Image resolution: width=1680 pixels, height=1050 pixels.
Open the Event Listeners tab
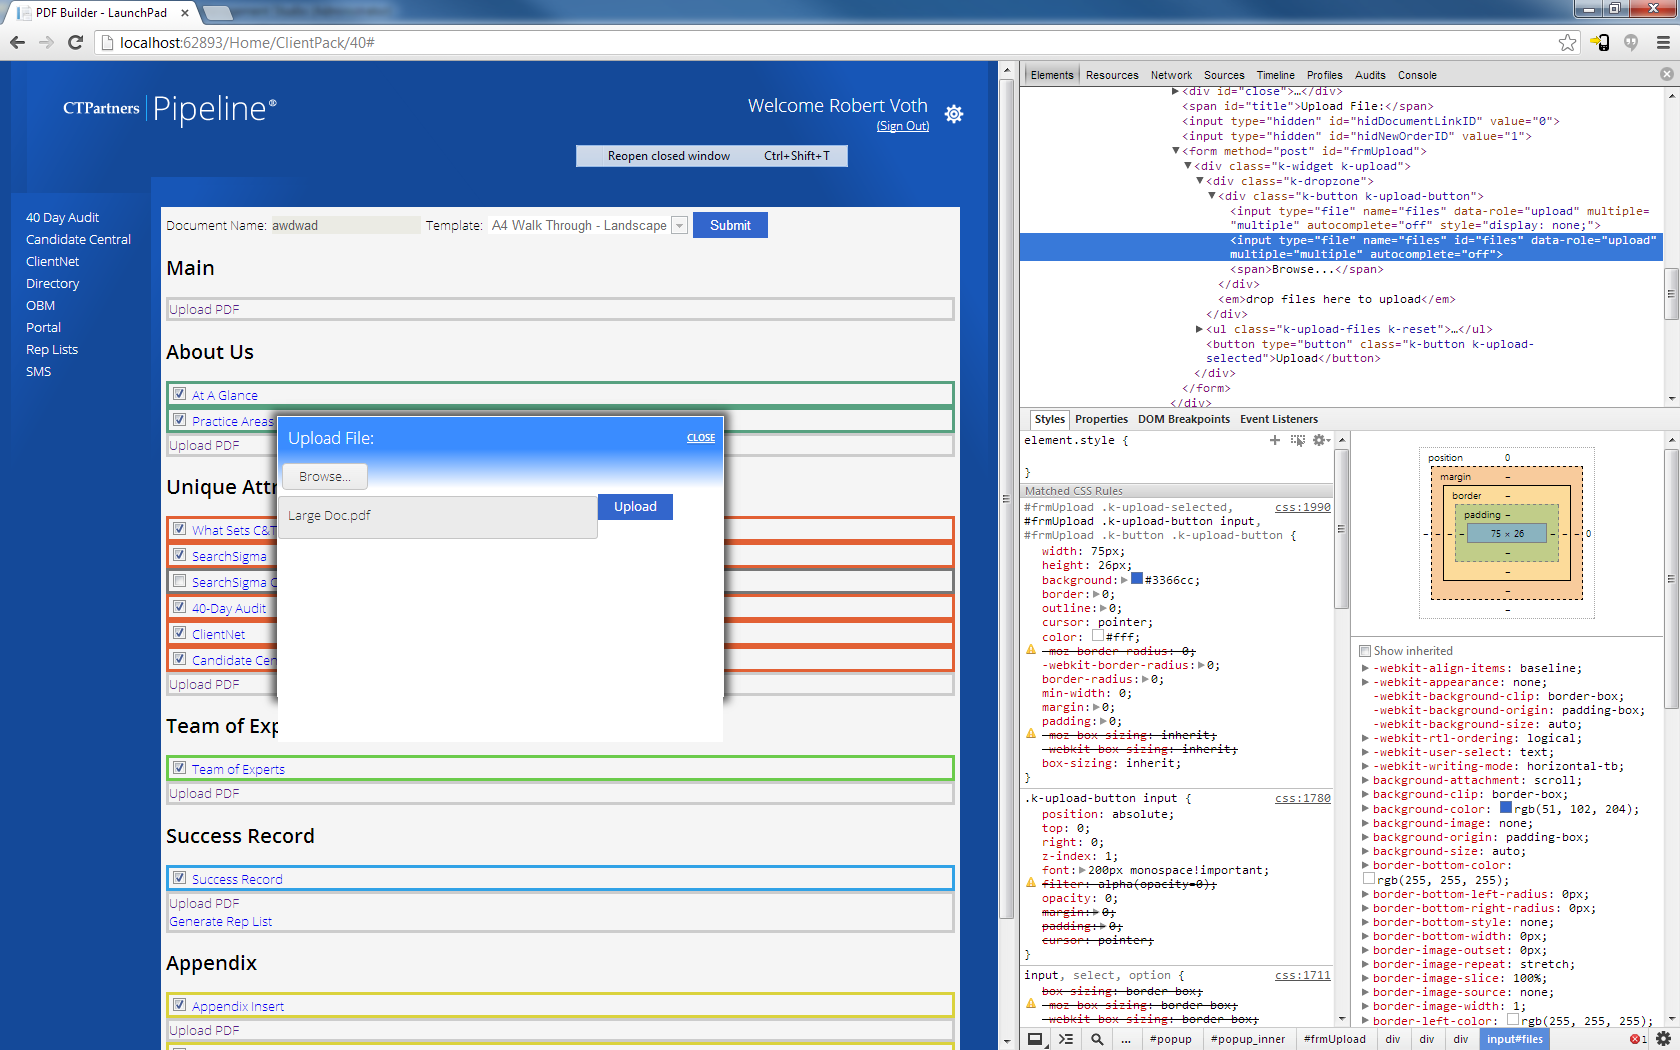point(1278,419)
